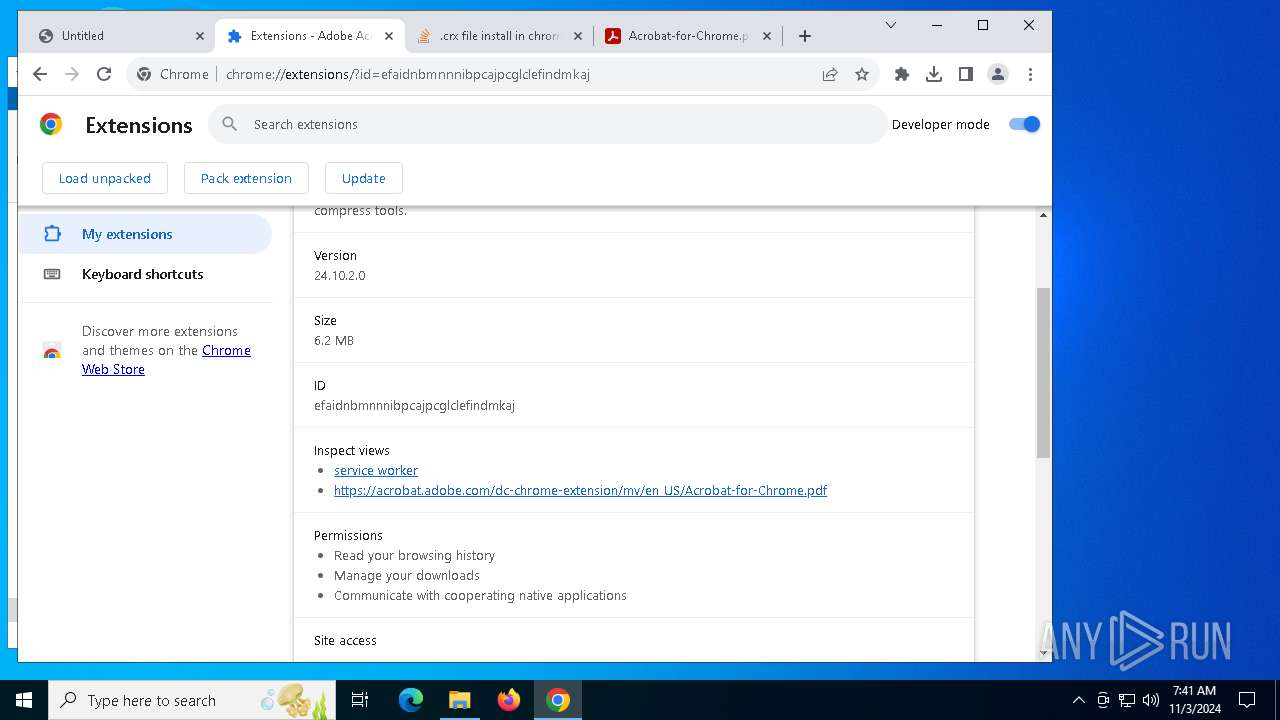Image resolution: width=1280 pixels, height=720 pixels.
Task: Open the Extensions puzzle menu
Action: pos(902,74)
